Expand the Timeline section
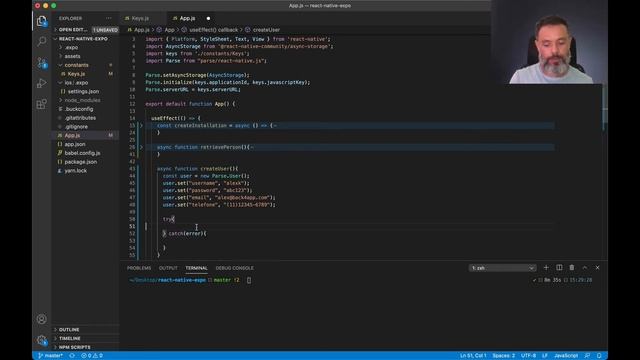 pos(69,338)
